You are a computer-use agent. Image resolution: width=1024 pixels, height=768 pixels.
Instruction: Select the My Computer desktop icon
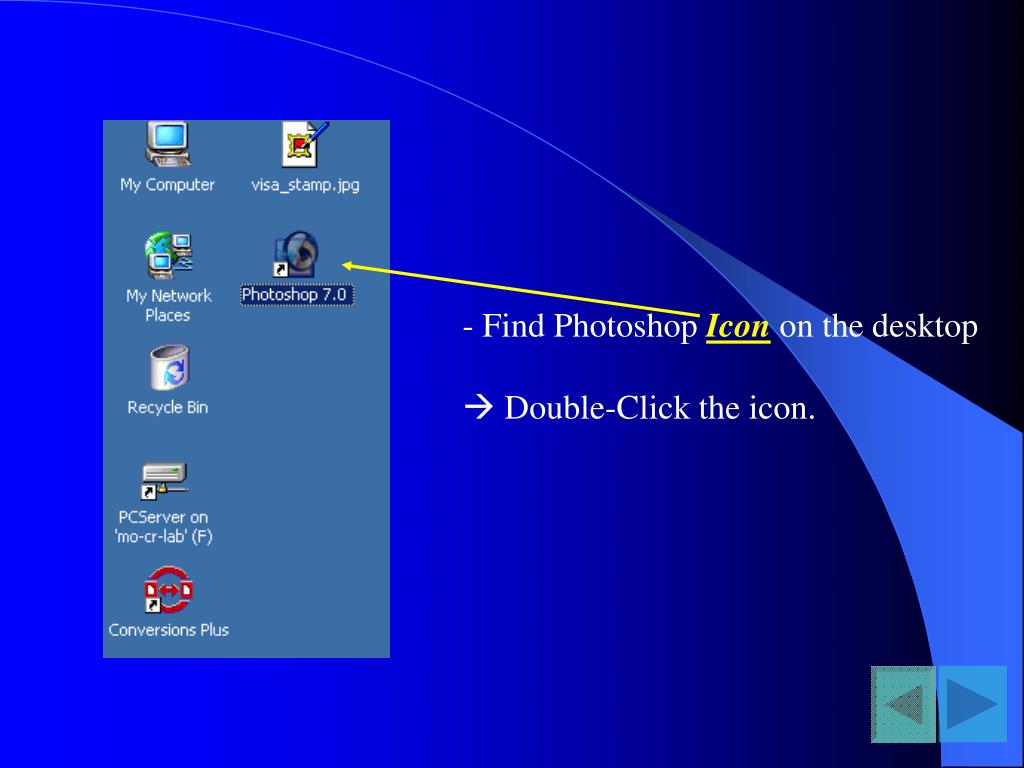click(x=168, y=144)
